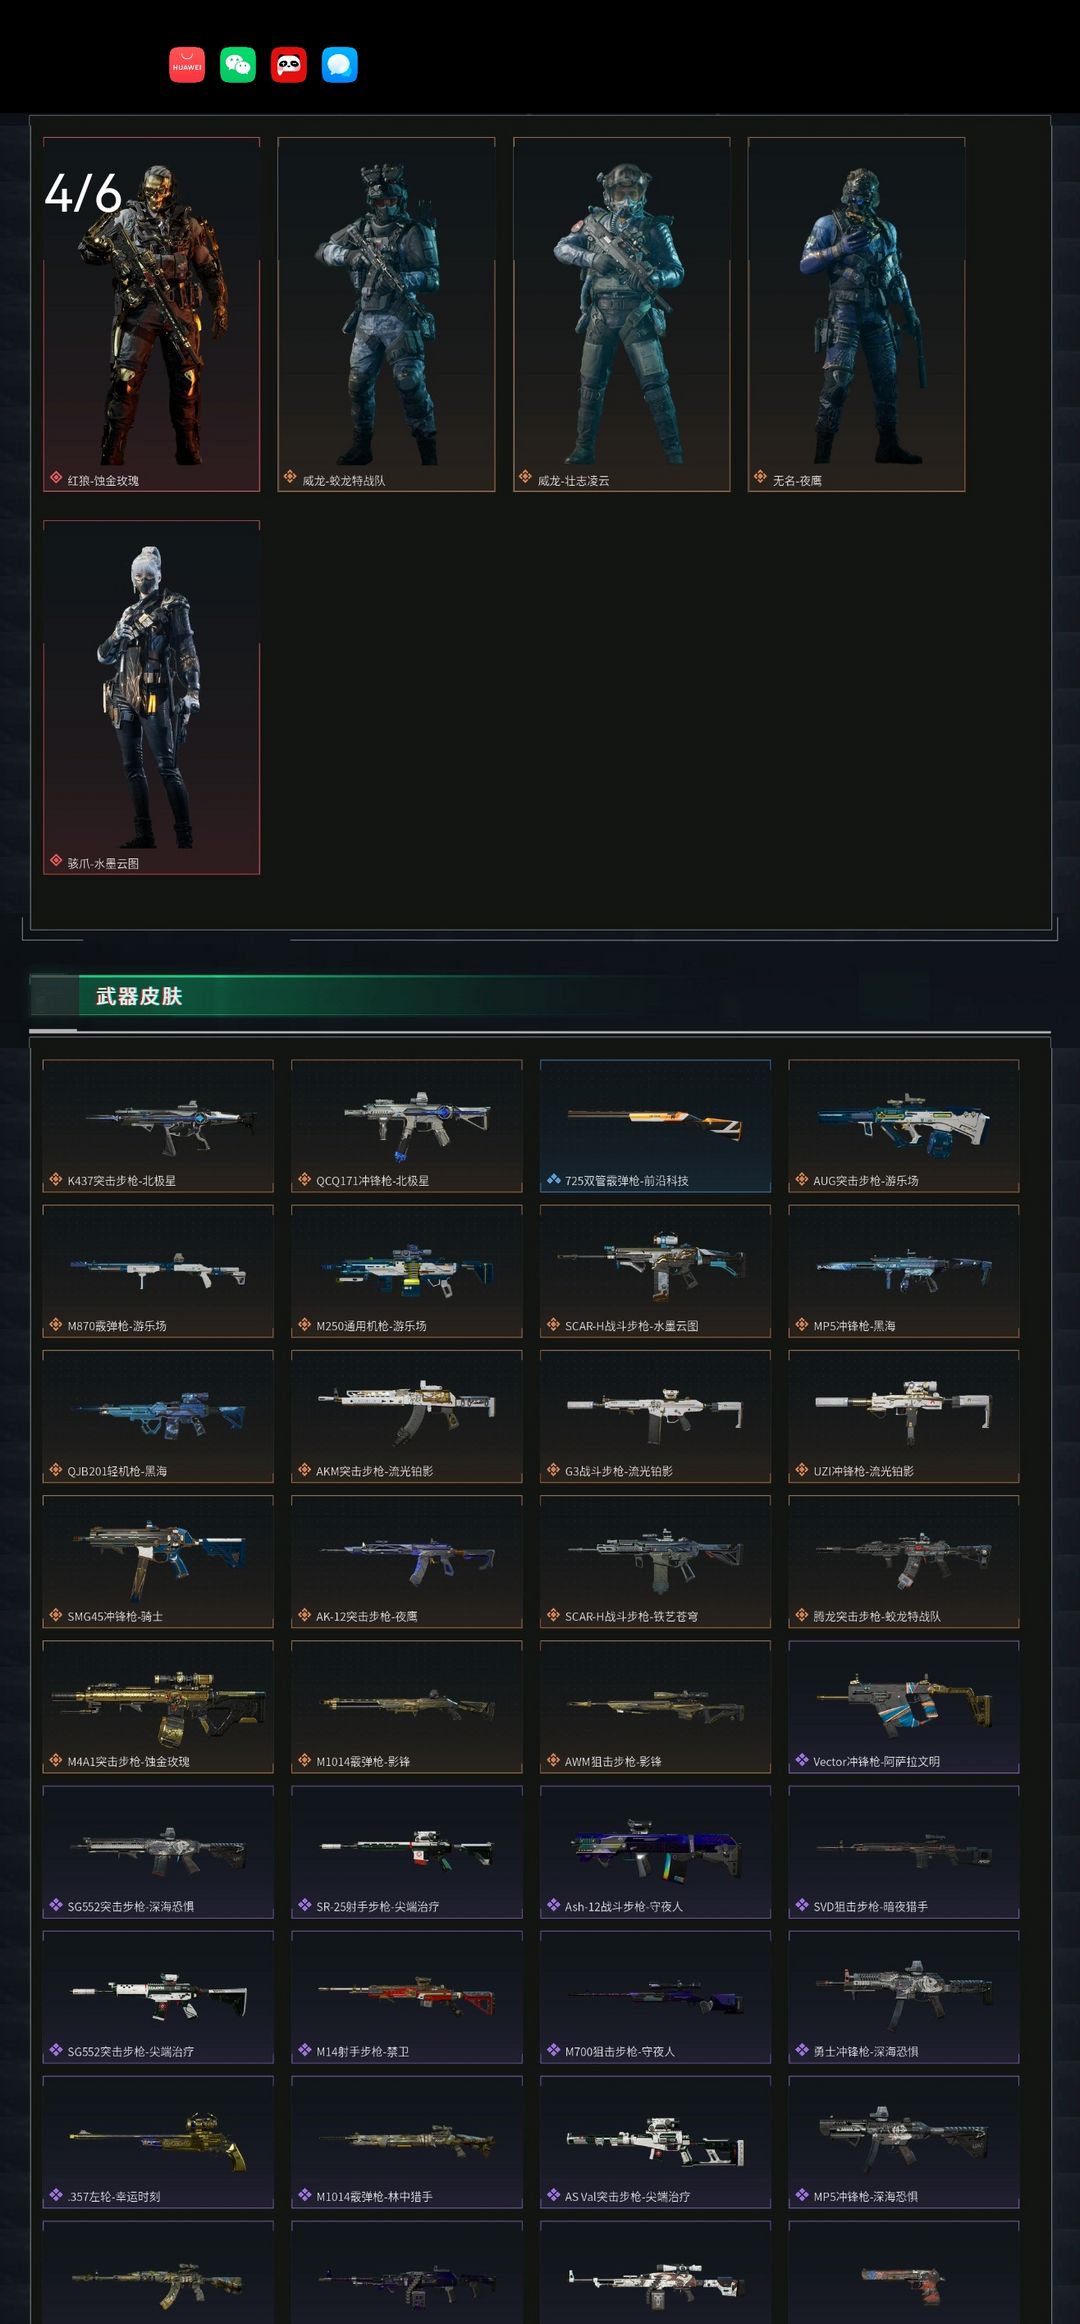
Task: Tap the red panda app icon
Action: click(289, 65)
